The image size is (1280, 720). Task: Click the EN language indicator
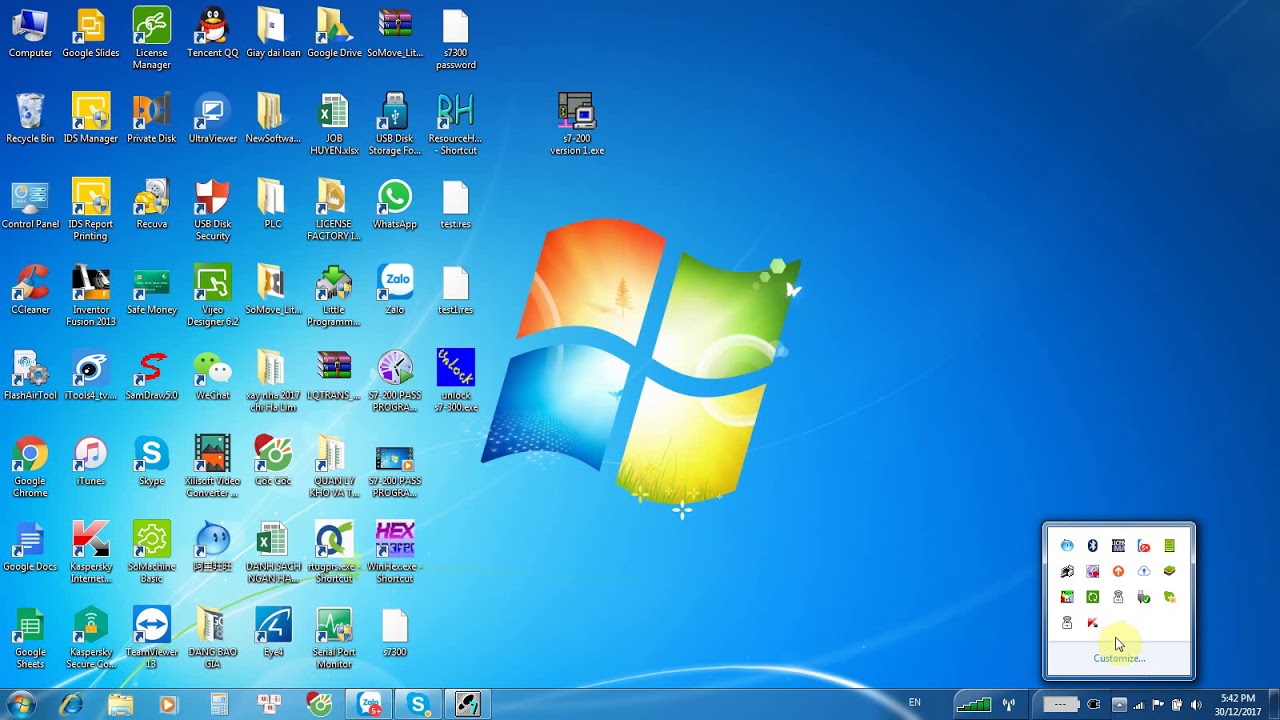914,703
